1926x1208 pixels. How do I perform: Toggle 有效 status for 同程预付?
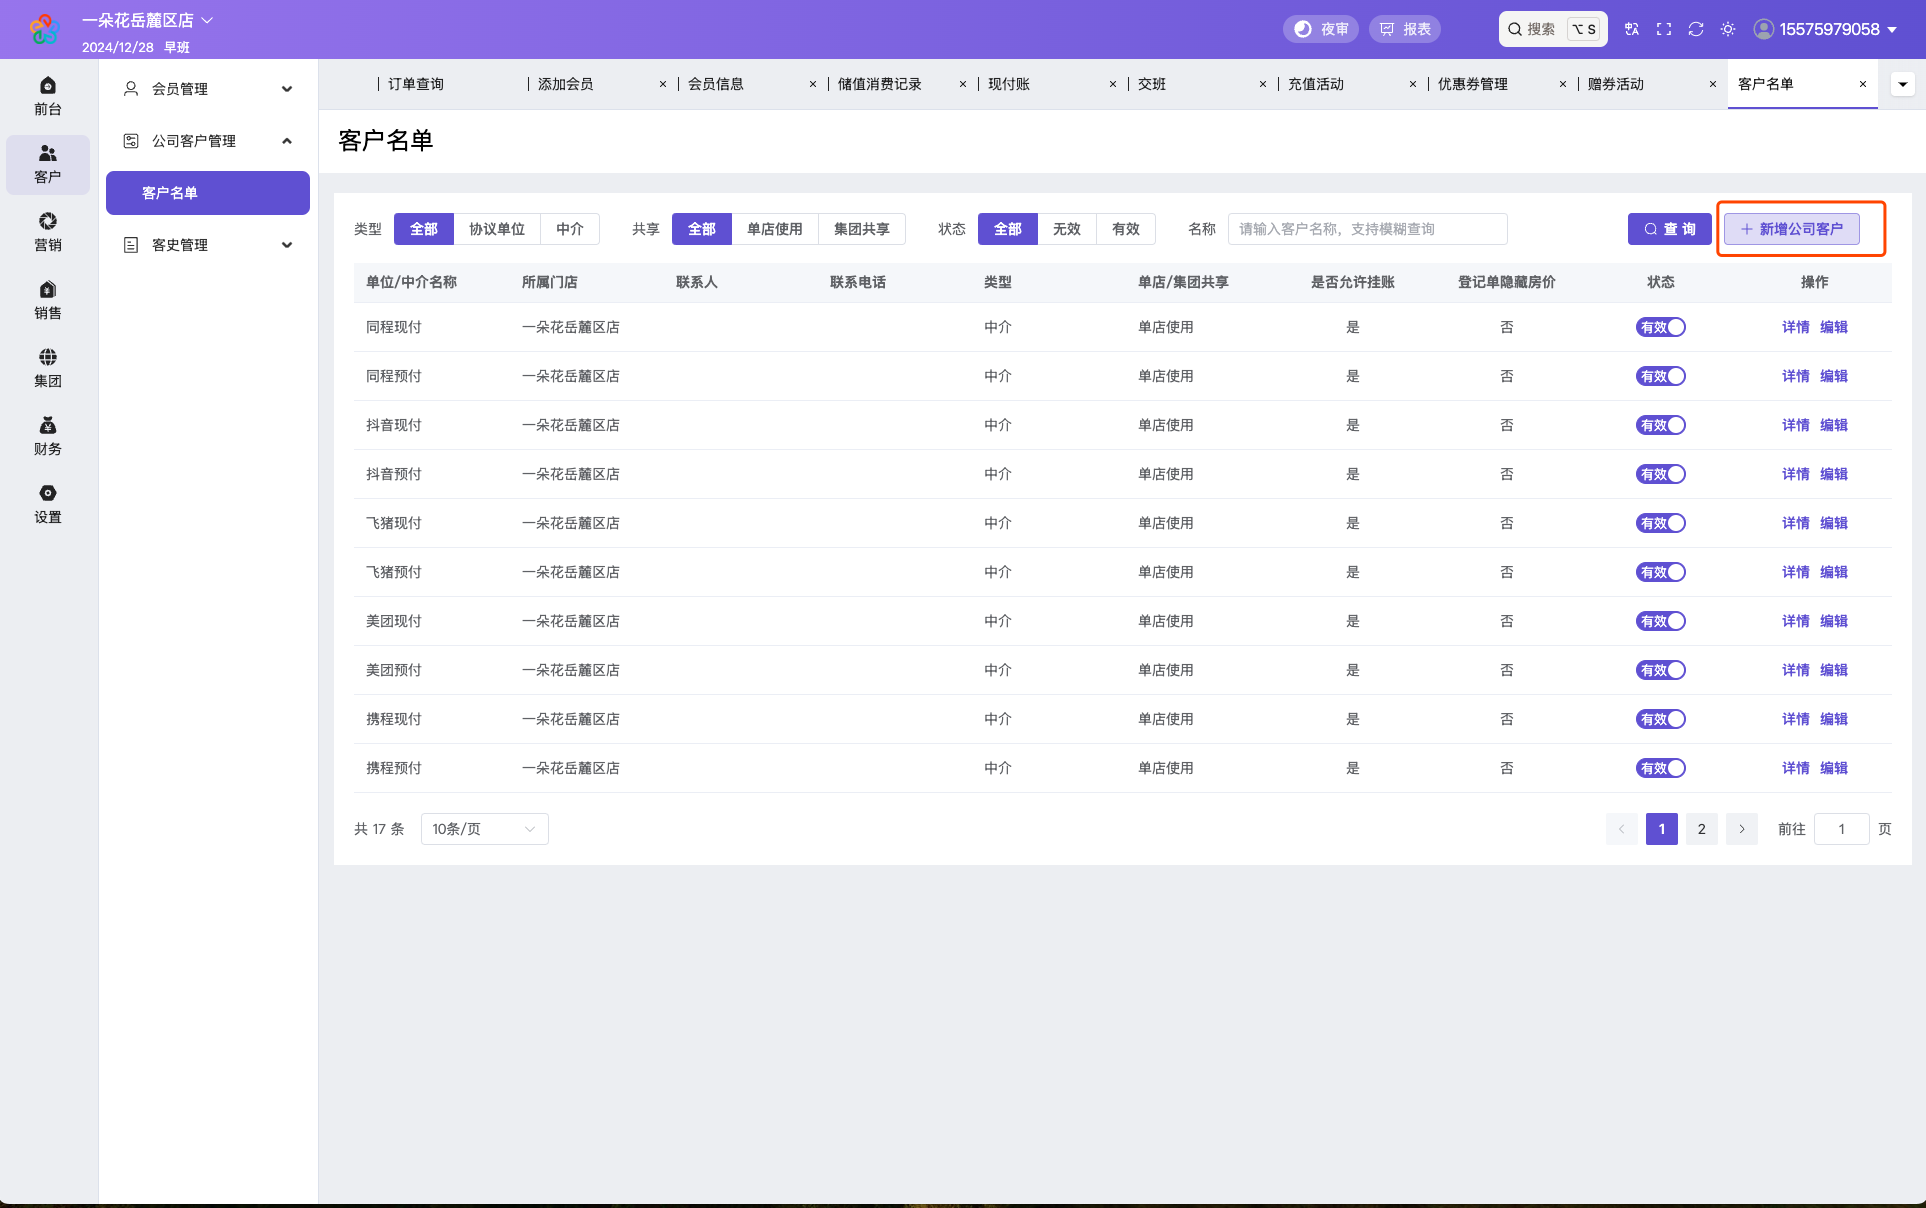1661,376
